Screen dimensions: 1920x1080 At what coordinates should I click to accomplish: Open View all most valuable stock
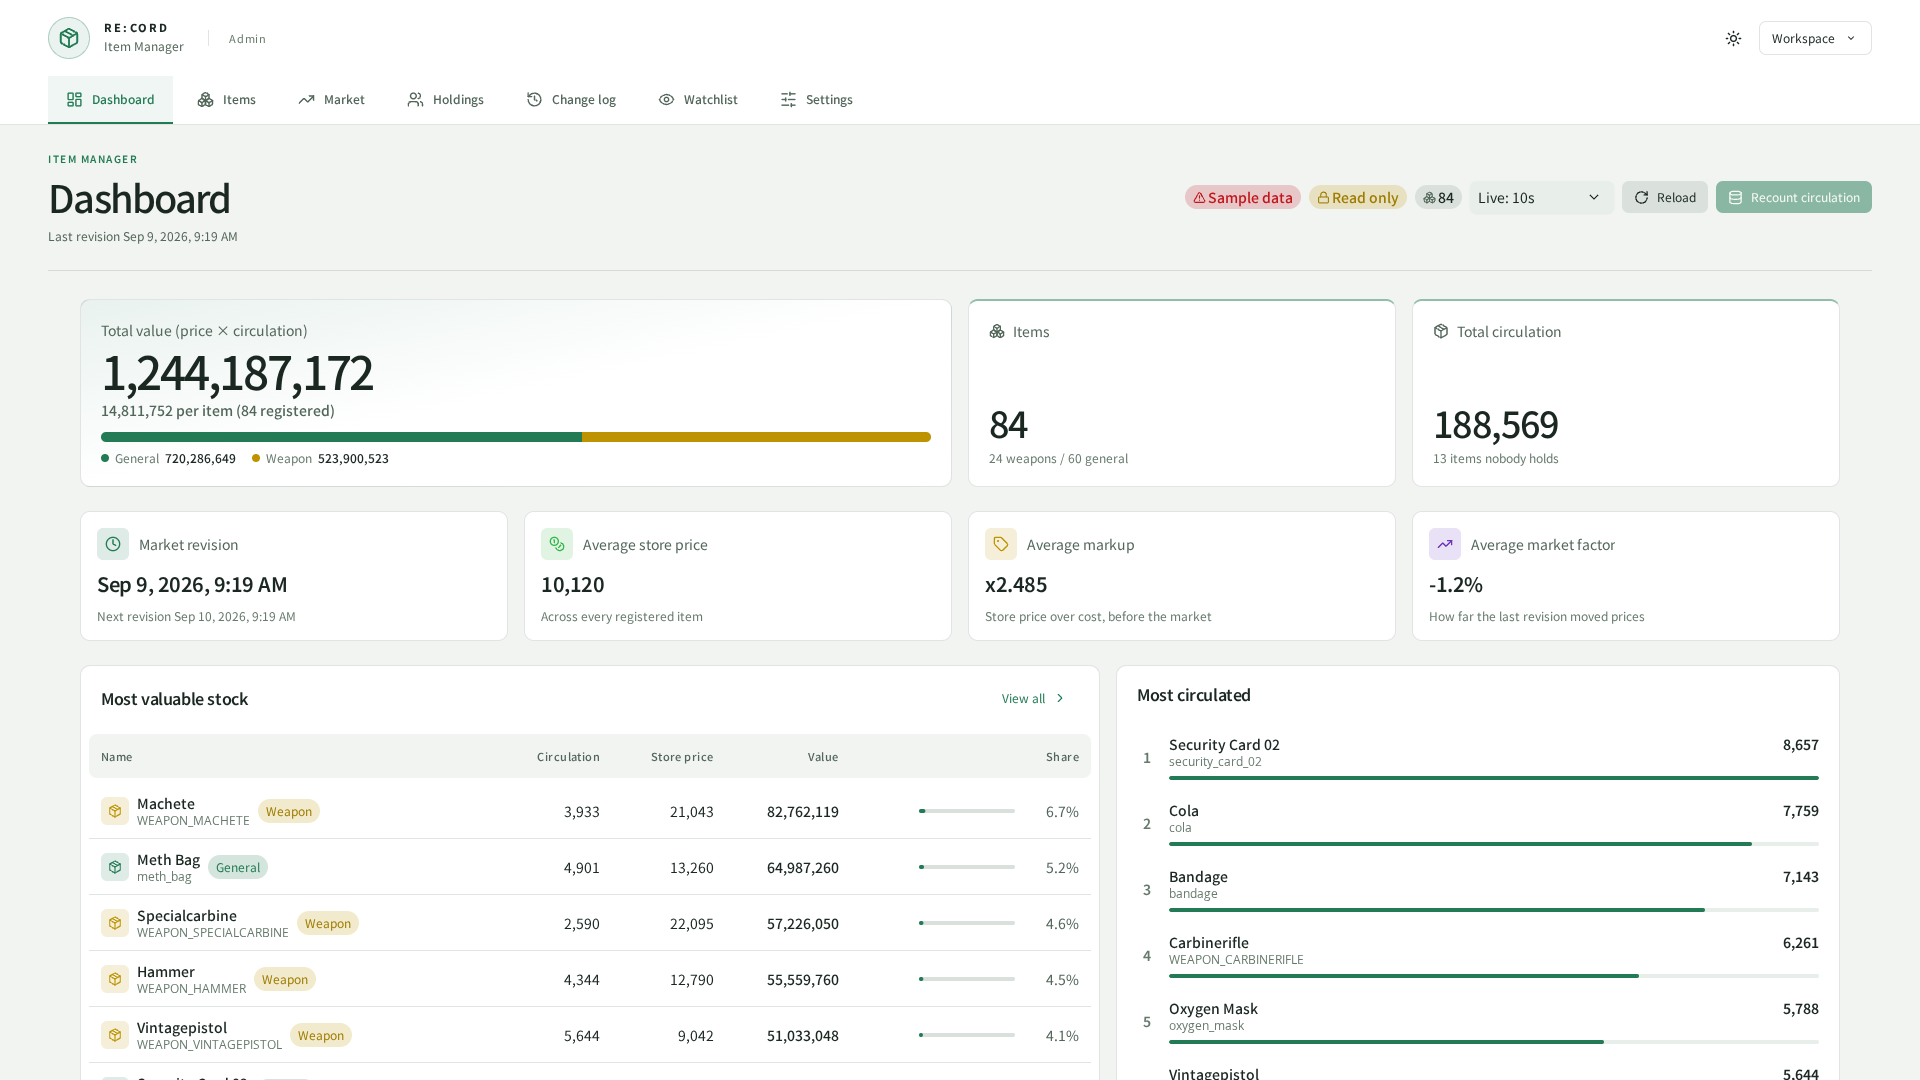coord(1034,699)
